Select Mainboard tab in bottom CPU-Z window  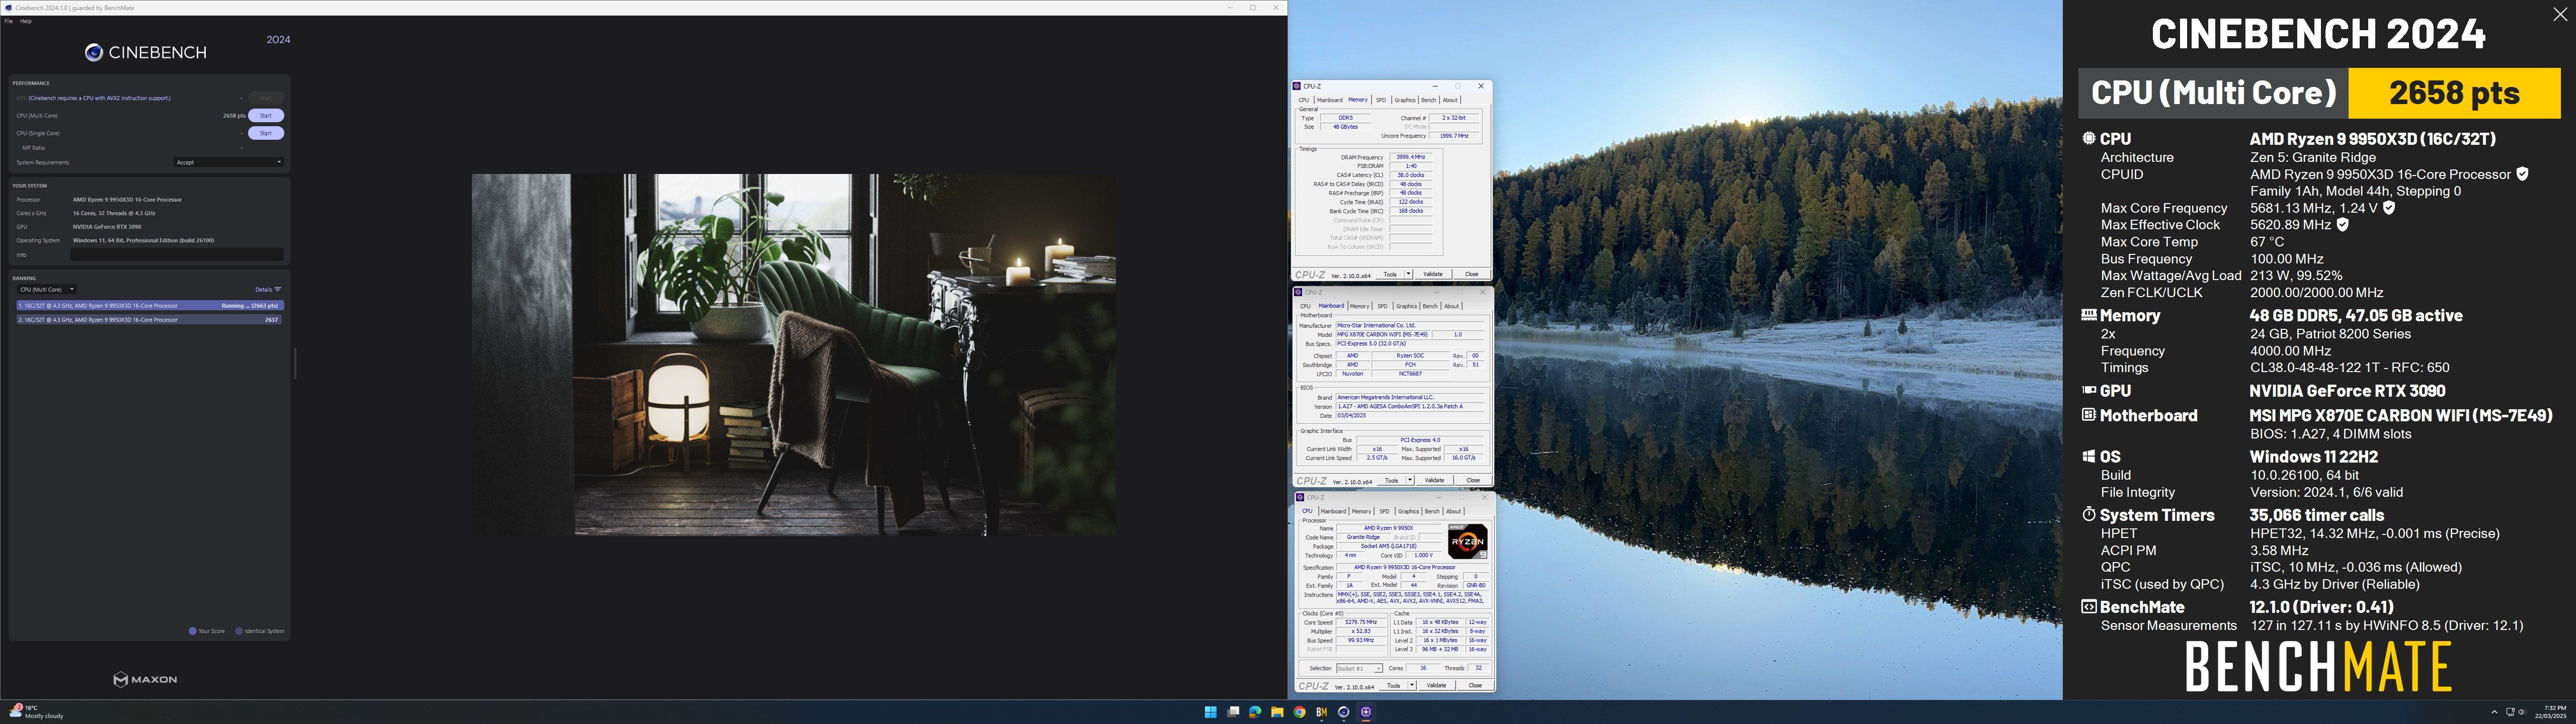[x=1334, y=511]
